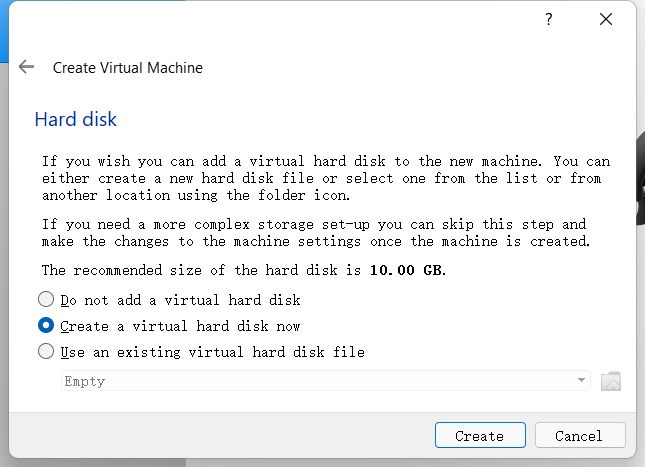
Task: Click the 'Do not add a virtual hard disk' label
Action: (x=180, y=300)
